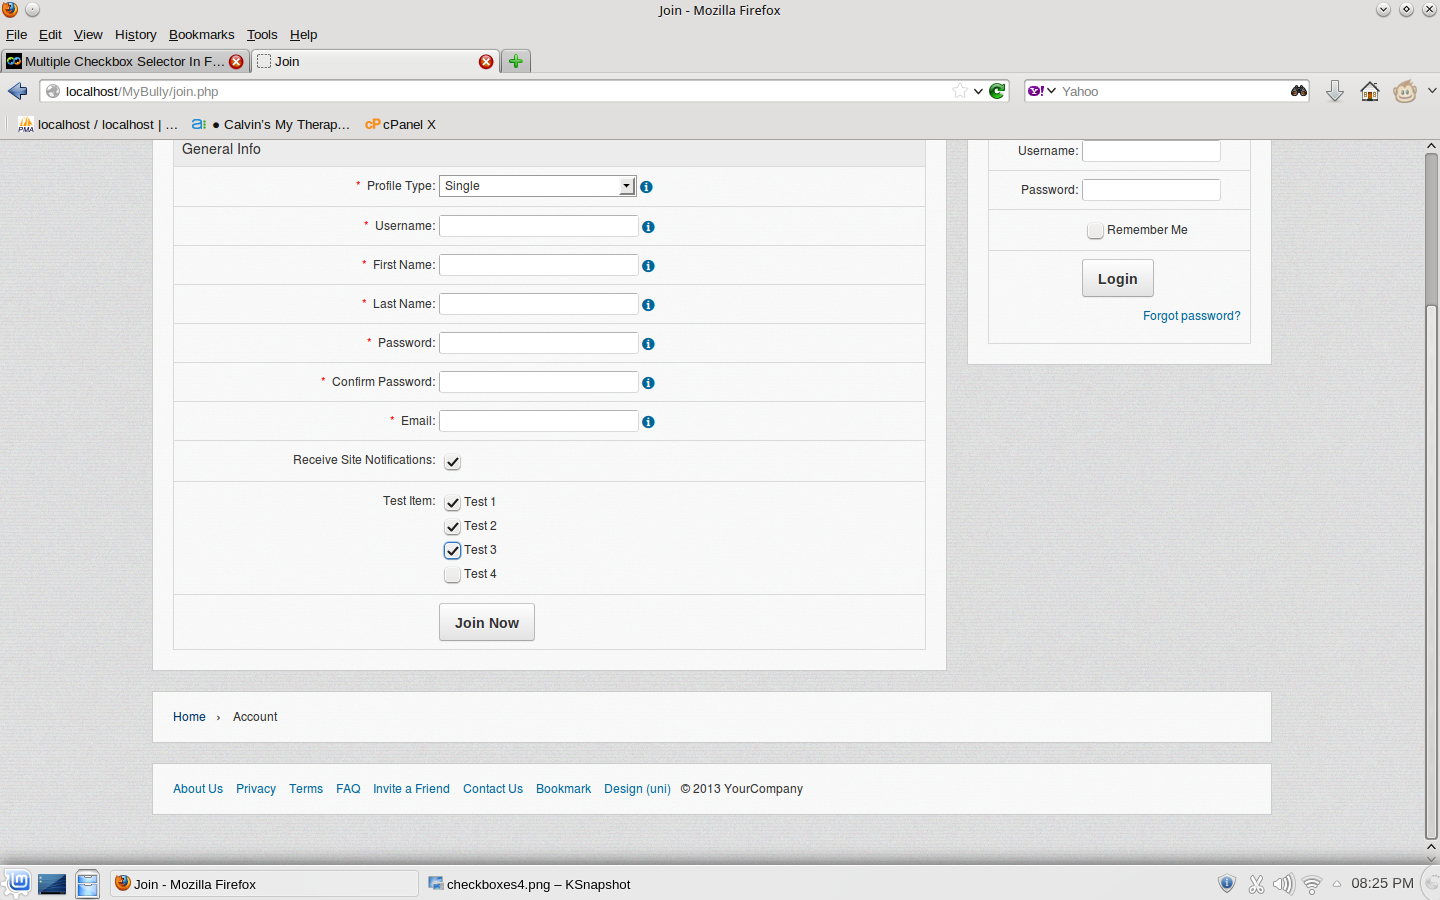
Task: Check the Test 4 checkbox
Action: tap(453, 574)
